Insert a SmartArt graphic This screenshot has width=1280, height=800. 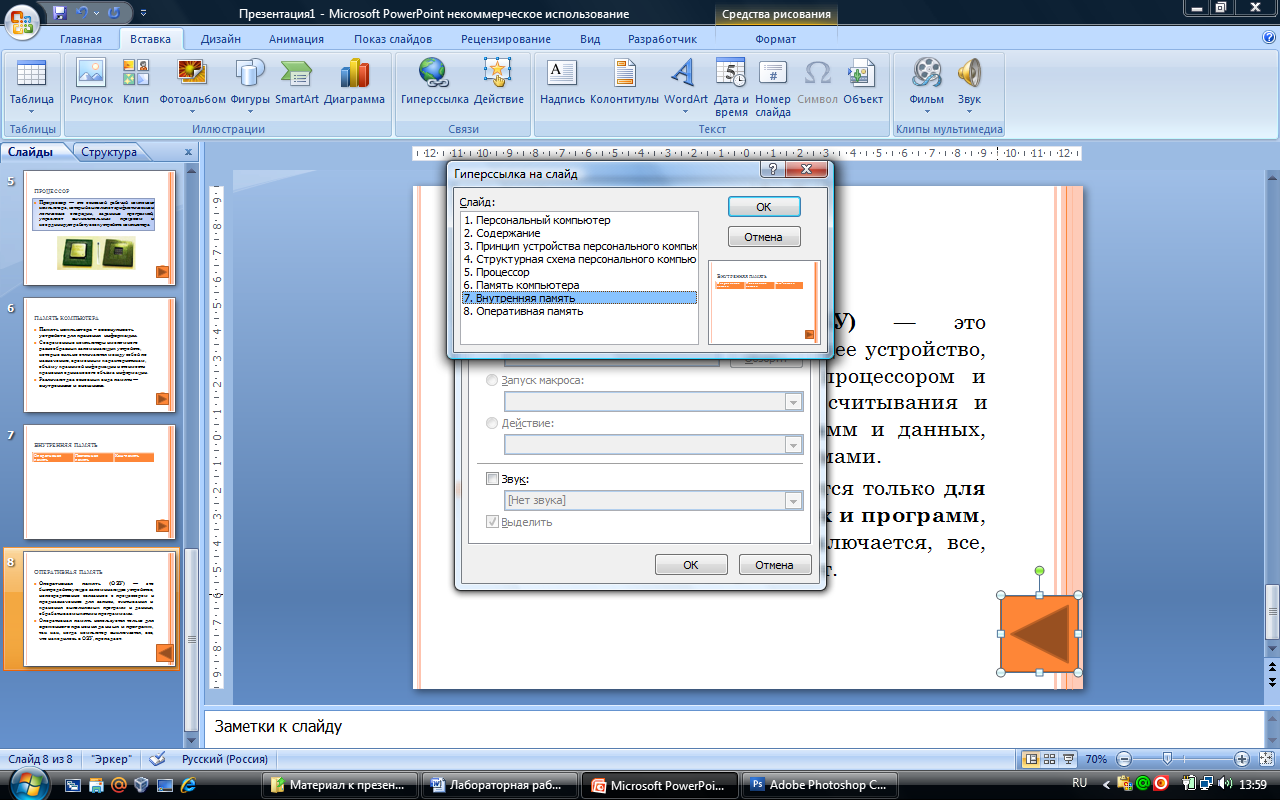(297, 82)
